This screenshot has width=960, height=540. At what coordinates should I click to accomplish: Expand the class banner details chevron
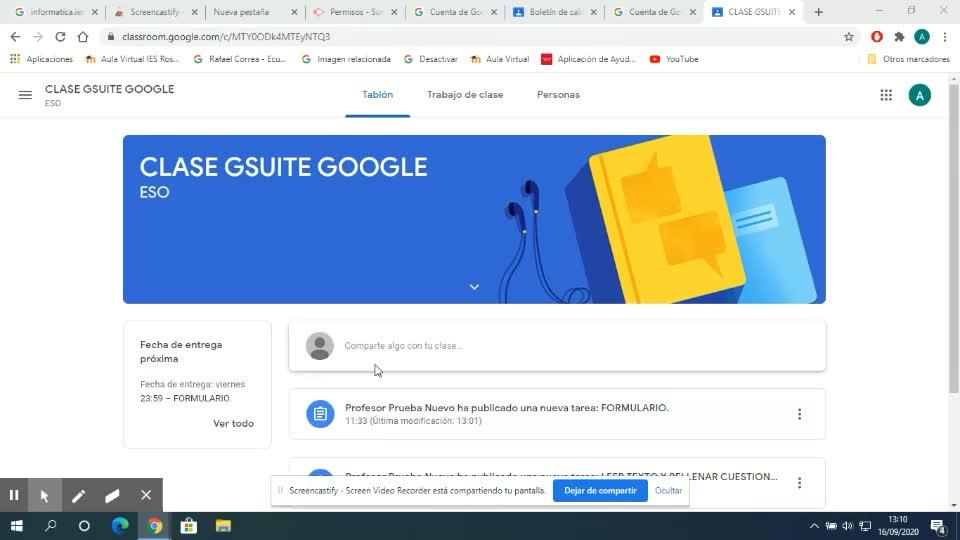pos(474,287)
